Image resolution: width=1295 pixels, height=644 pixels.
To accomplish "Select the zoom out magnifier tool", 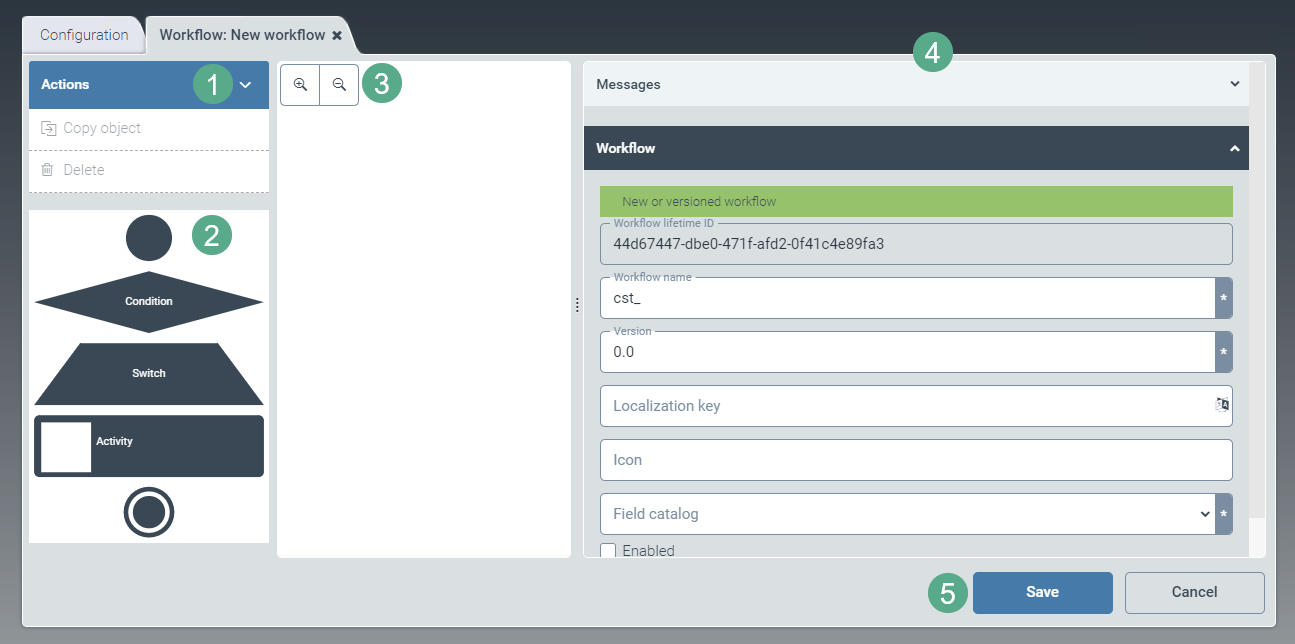I will 339,84.
